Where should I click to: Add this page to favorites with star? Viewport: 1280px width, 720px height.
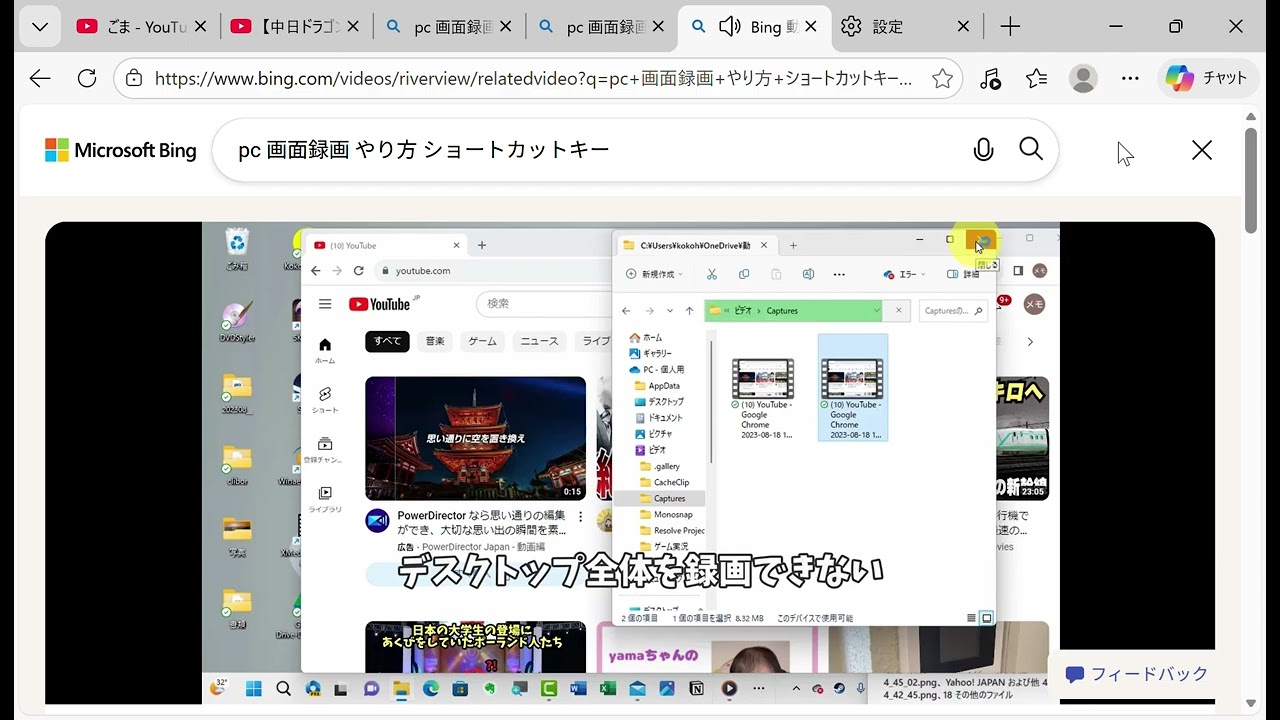(x=942, y=78)
